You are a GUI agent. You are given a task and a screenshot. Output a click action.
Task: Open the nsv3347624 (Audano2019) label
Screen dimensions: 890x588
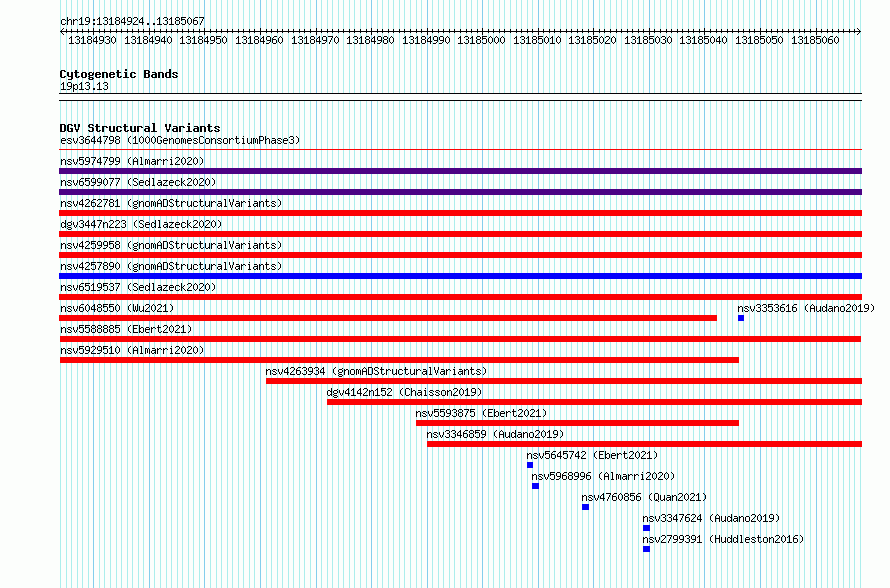(x=711, y=518)
